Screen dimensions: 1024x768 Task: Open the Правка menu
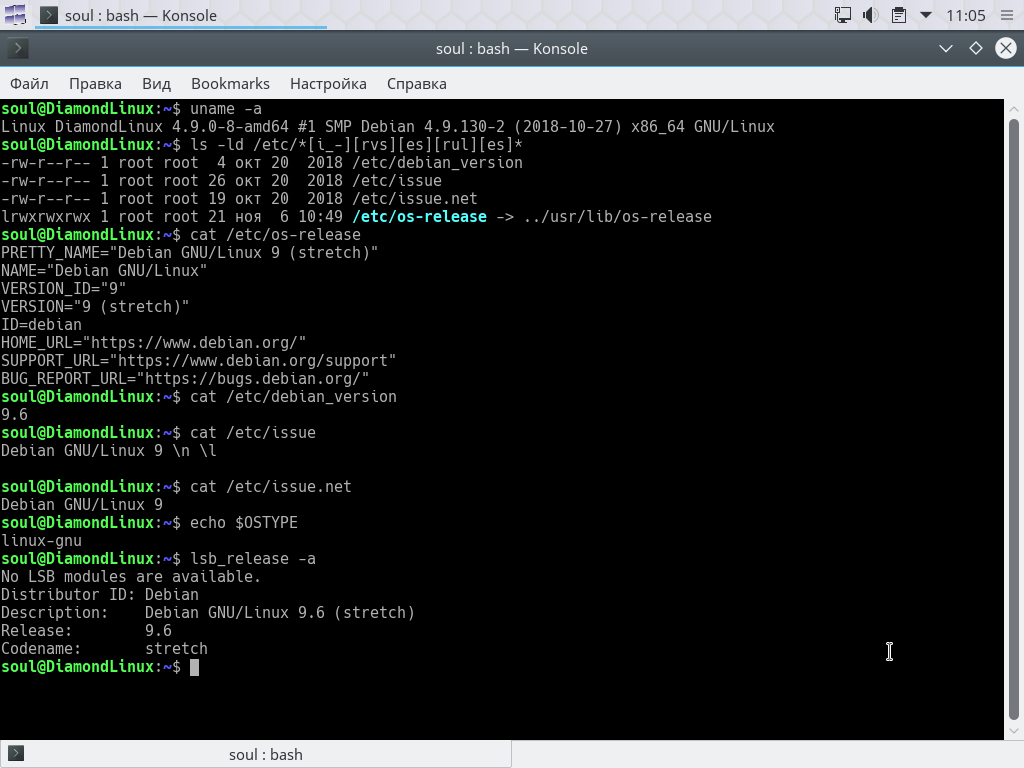95,84
